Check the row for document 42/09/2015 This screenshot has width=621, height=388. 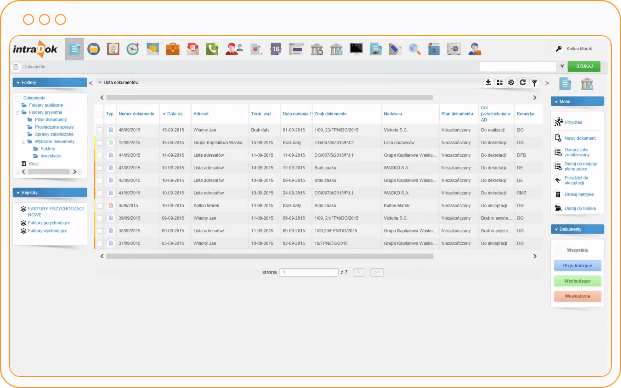click(x=100, y=181)
